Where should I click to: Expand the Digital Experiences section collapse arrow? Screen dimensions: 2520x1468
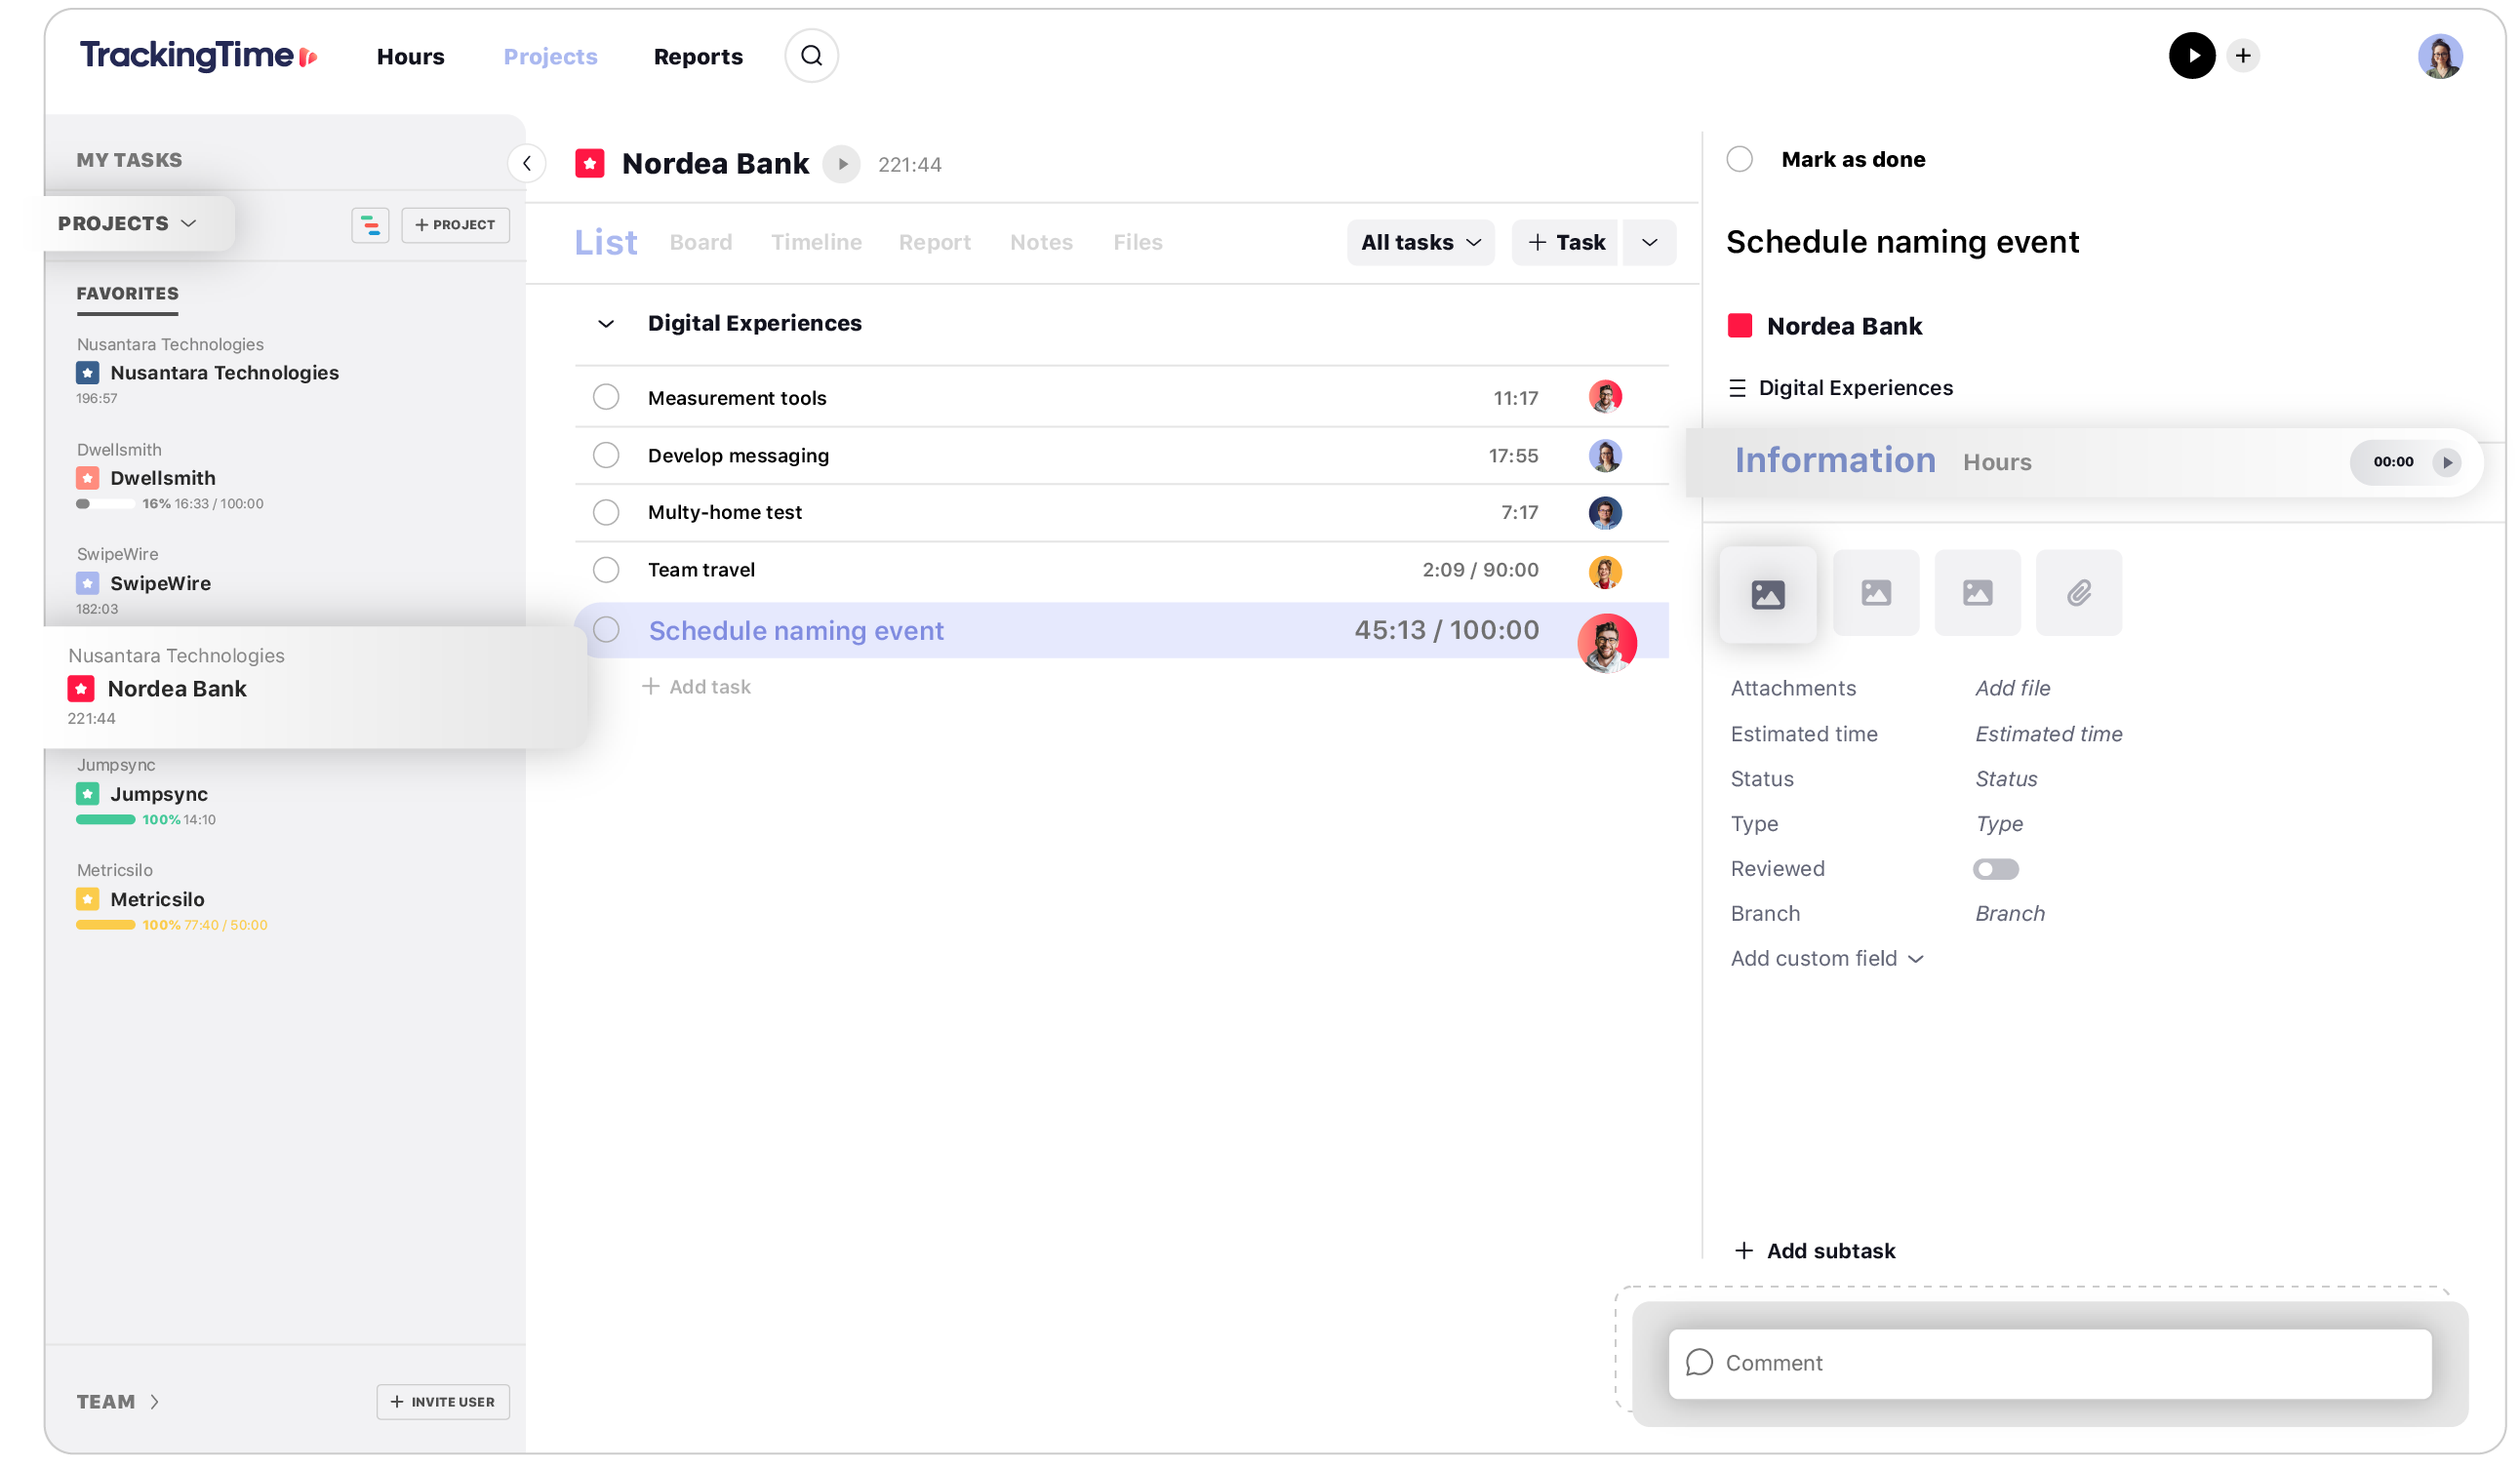coord(605,323)
